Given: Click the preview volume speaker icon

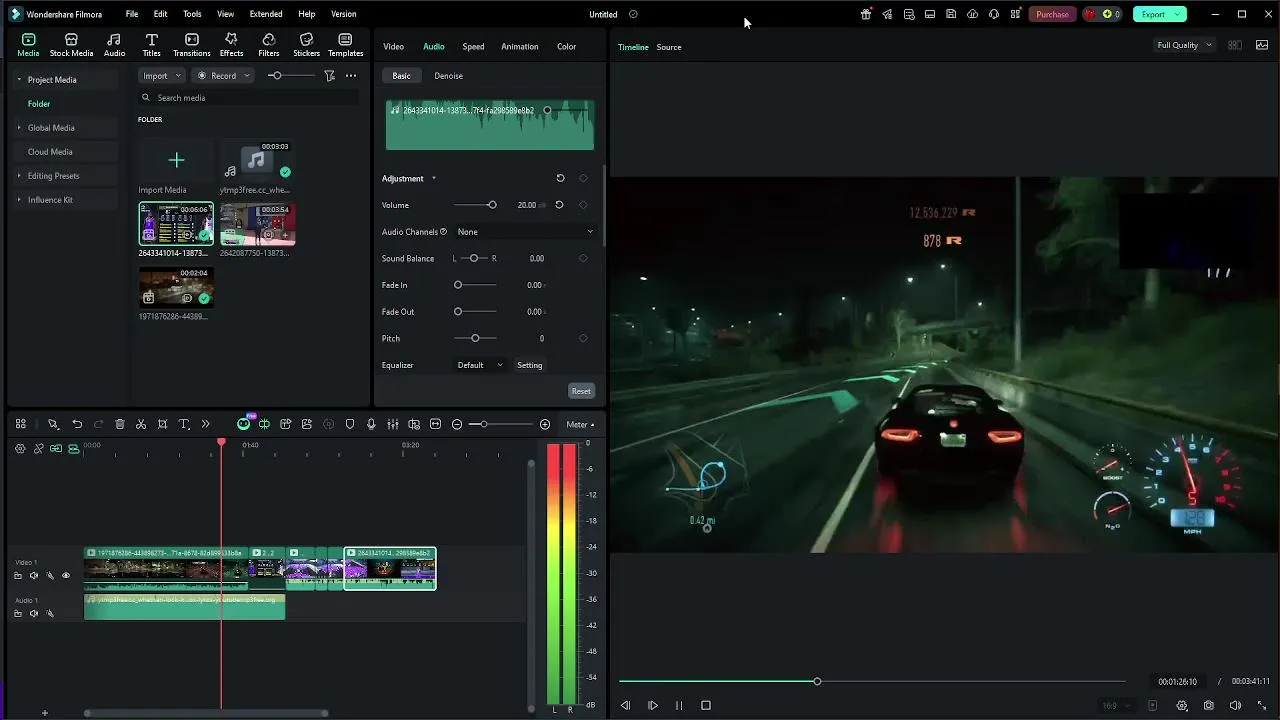Looking at the screenshot, I should pyautogui.click(x=1235, y=705).
